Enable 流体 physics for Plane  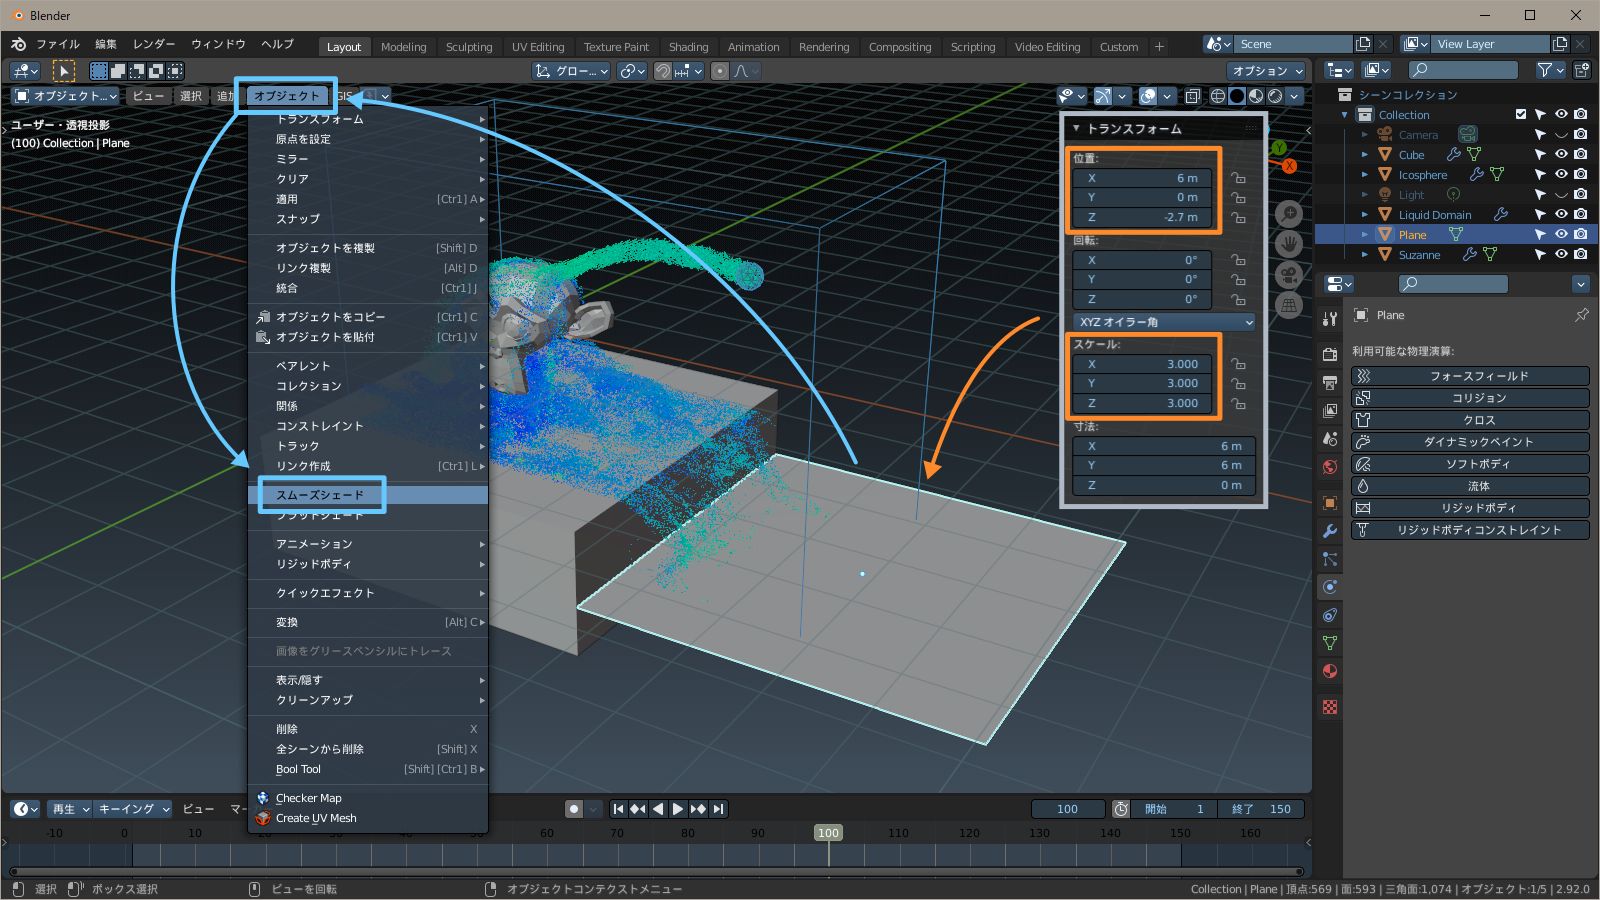click(1470, 486)
